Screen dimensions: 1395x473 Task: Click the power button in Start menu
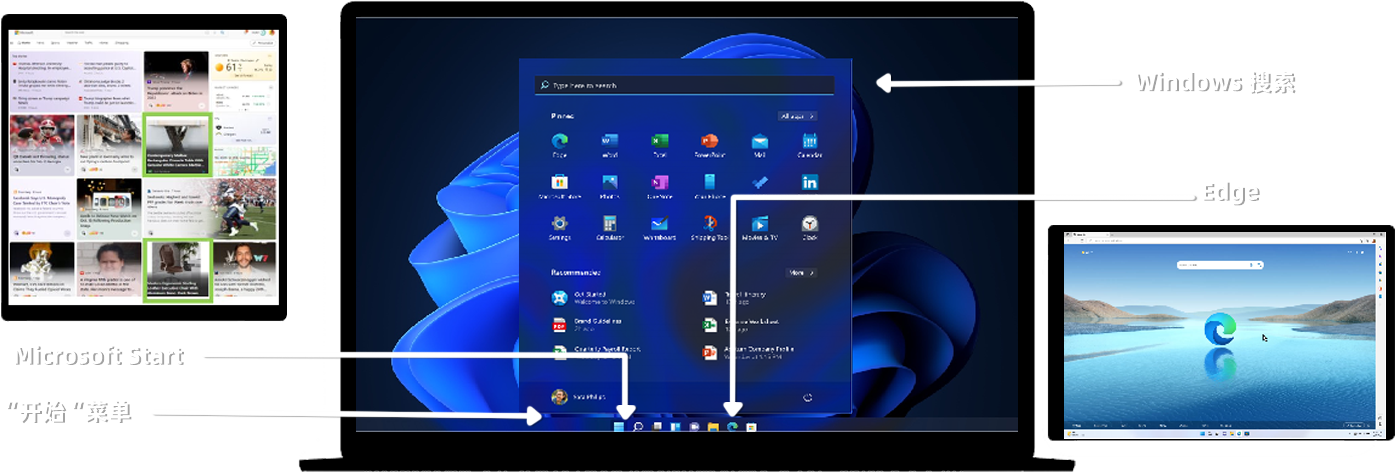point(808,397)
